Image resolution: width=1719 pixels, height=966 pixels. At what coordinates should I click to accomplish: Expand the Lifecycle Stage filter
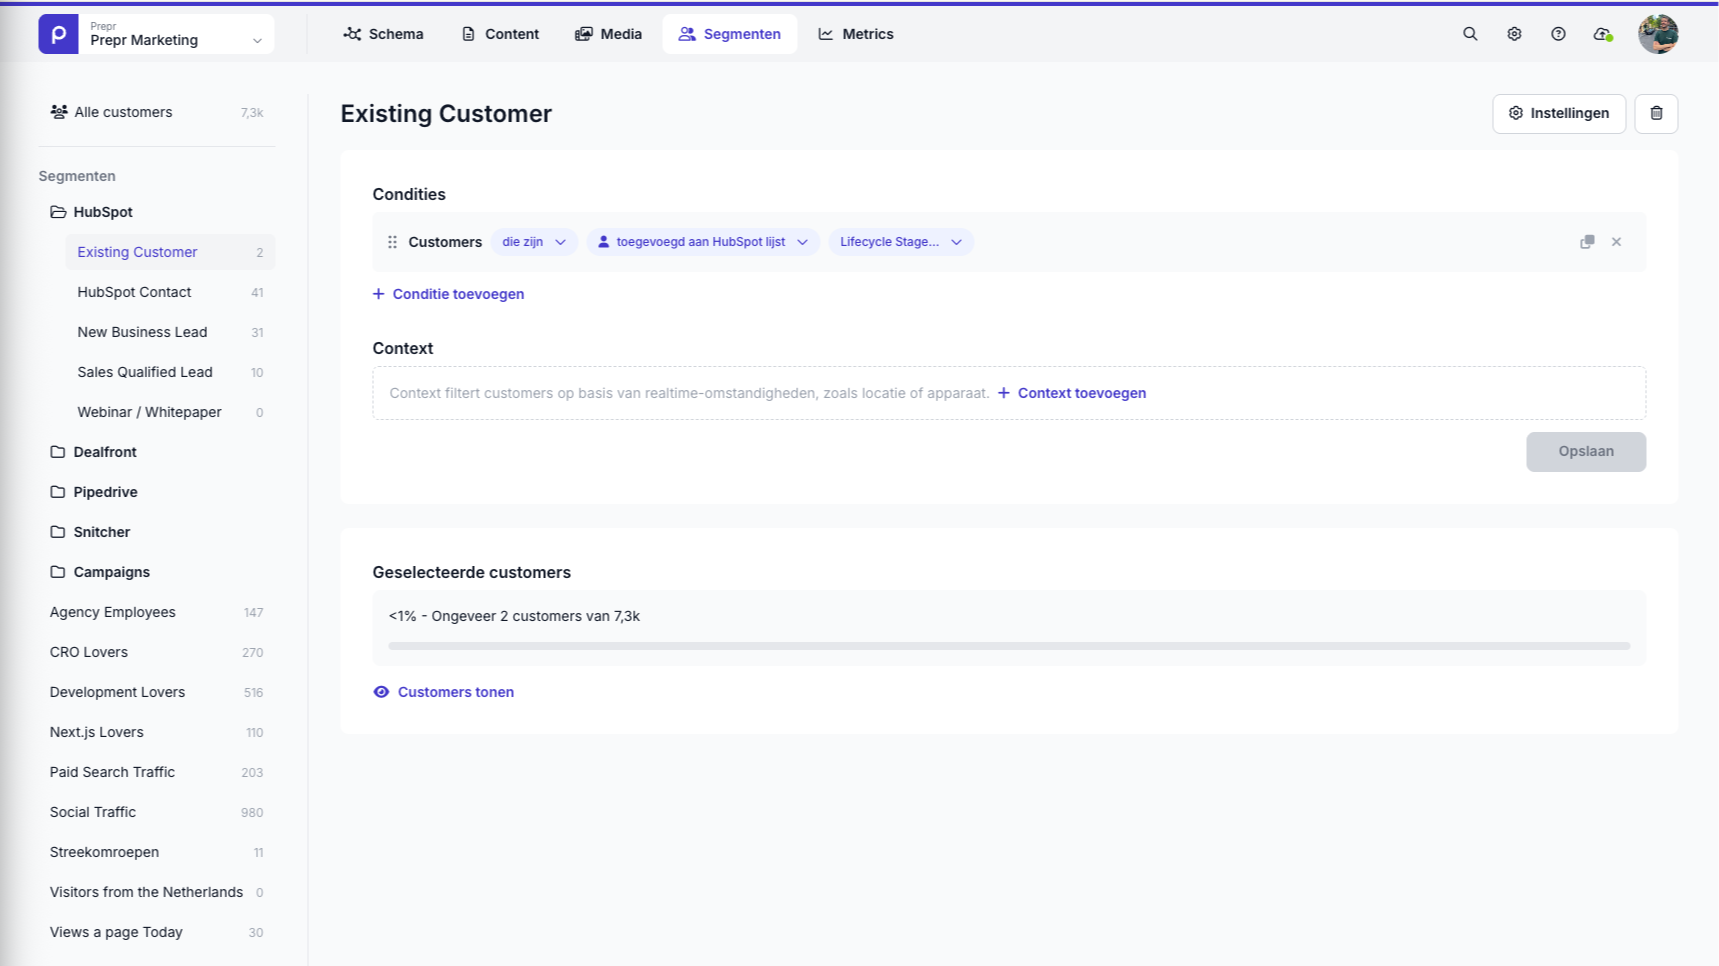click(899, 241)
